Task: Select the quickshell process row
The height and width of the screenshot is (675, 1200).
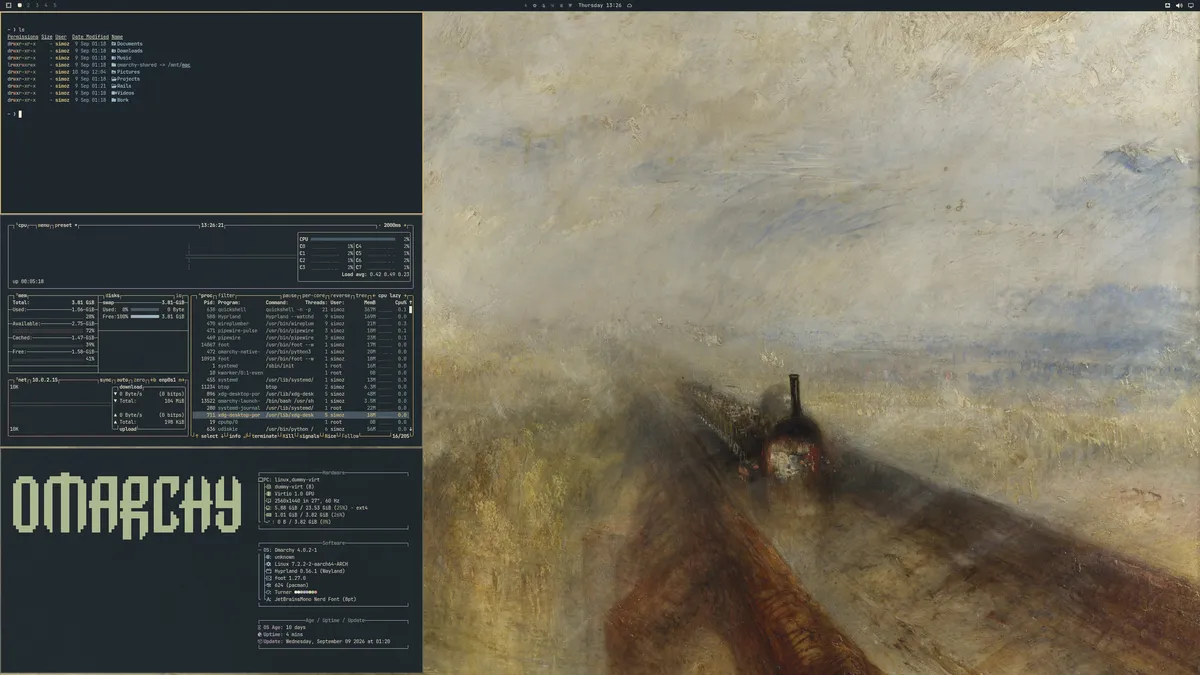Action: tap(300, 310)
